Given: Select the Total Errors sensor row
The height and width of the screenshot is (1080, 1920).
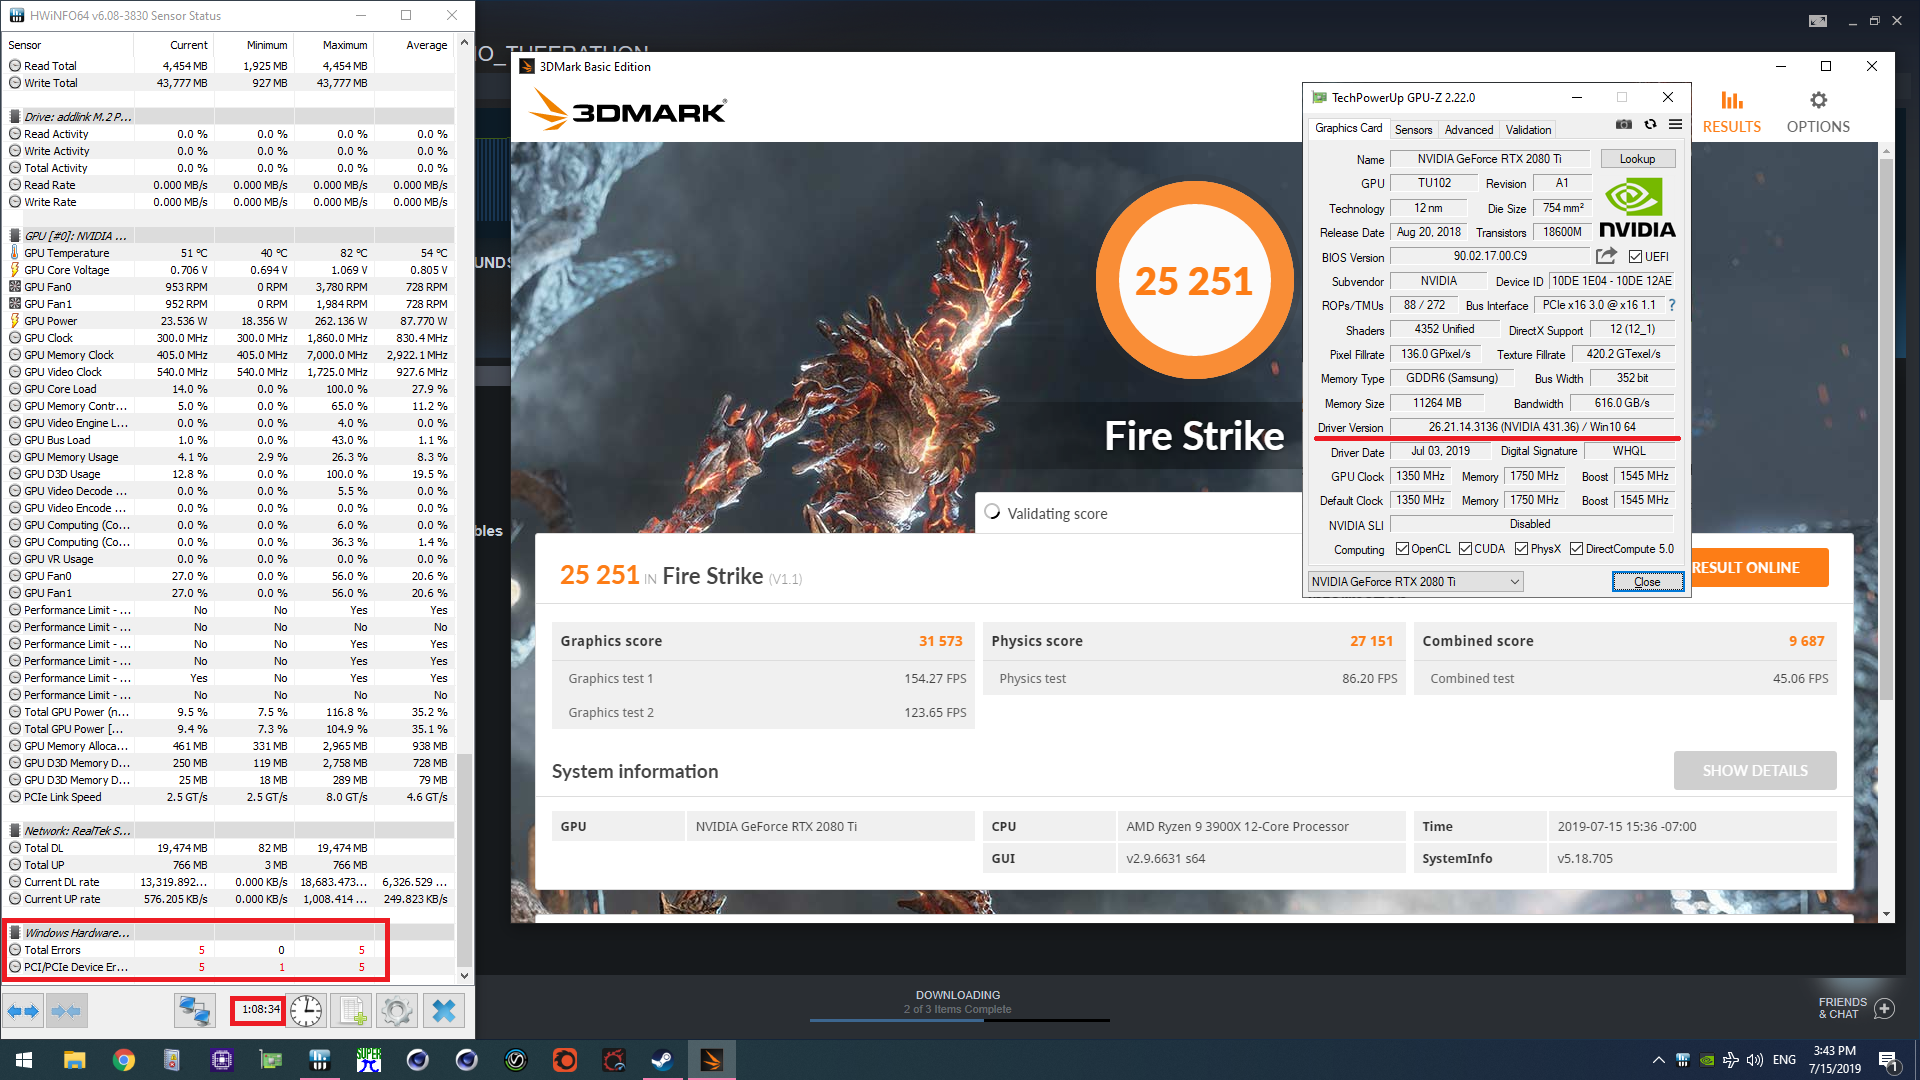Looking at the screenshot, I should pyautogui.click(x=229, y=950).
